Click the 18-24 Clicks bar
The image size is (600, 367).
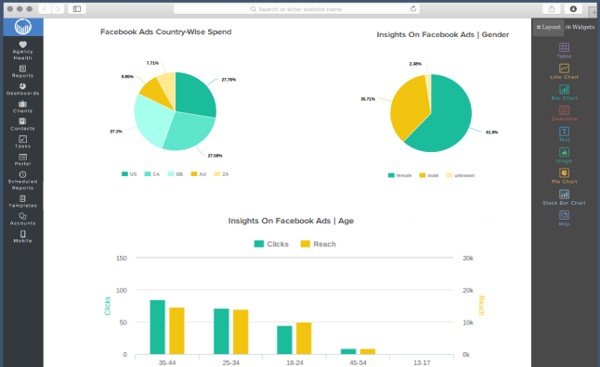[x=285, y=340]
